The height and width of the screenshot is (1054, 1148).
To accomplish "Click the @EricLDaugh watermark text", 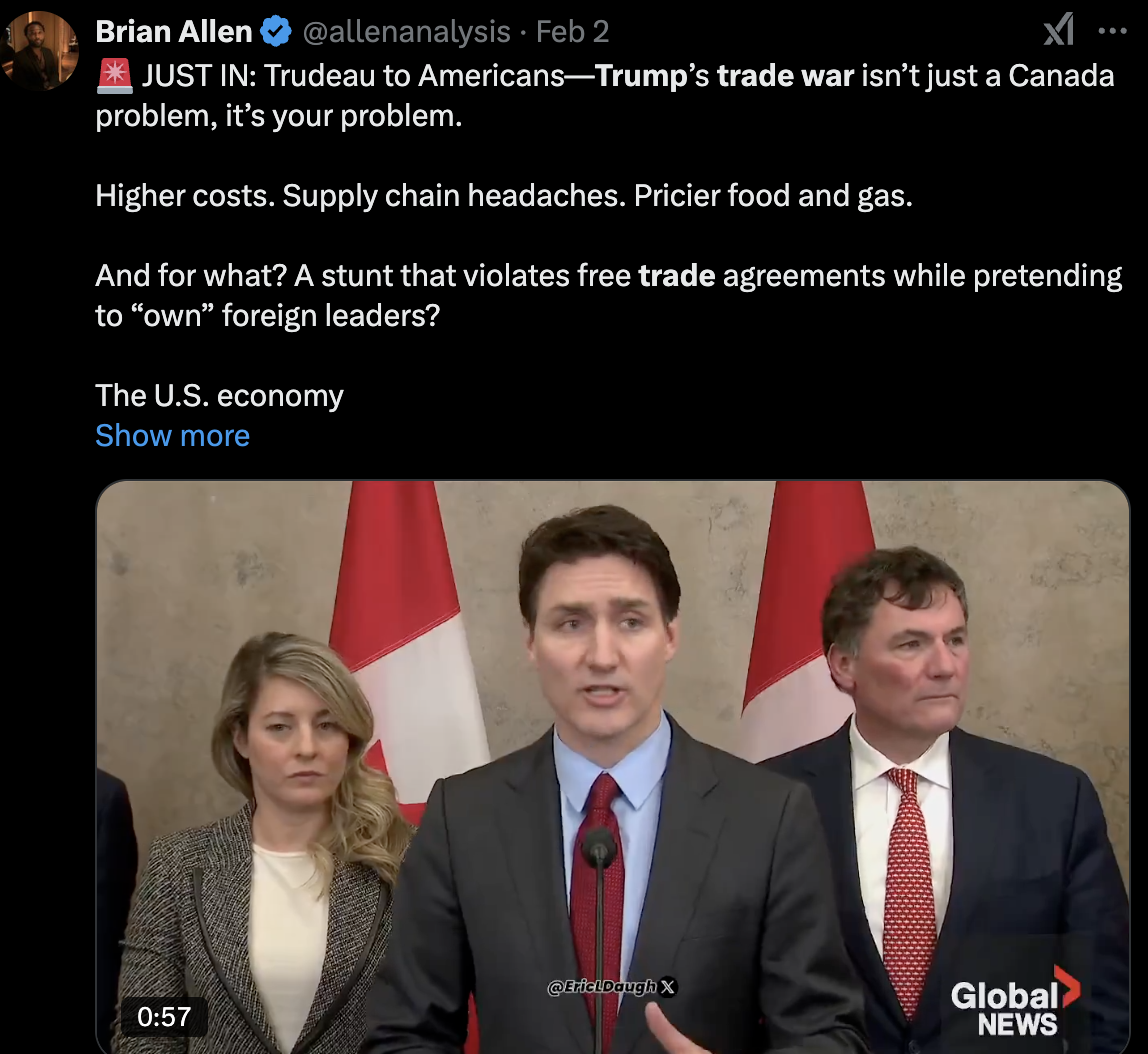I will (x=602, y=987).
